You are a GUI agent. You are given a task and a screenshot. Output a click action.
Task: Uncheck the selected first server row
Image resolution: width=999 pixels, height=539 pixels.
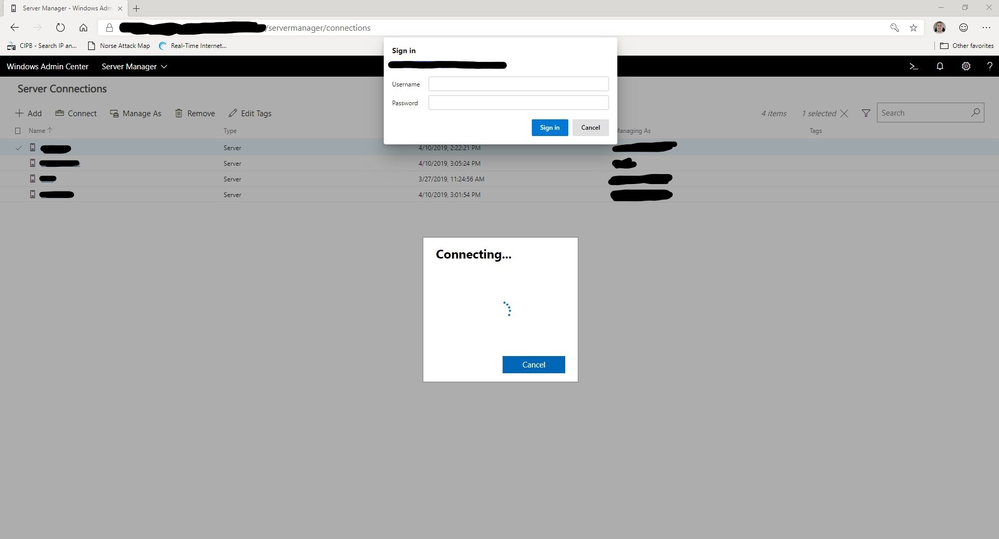point(18,148)
